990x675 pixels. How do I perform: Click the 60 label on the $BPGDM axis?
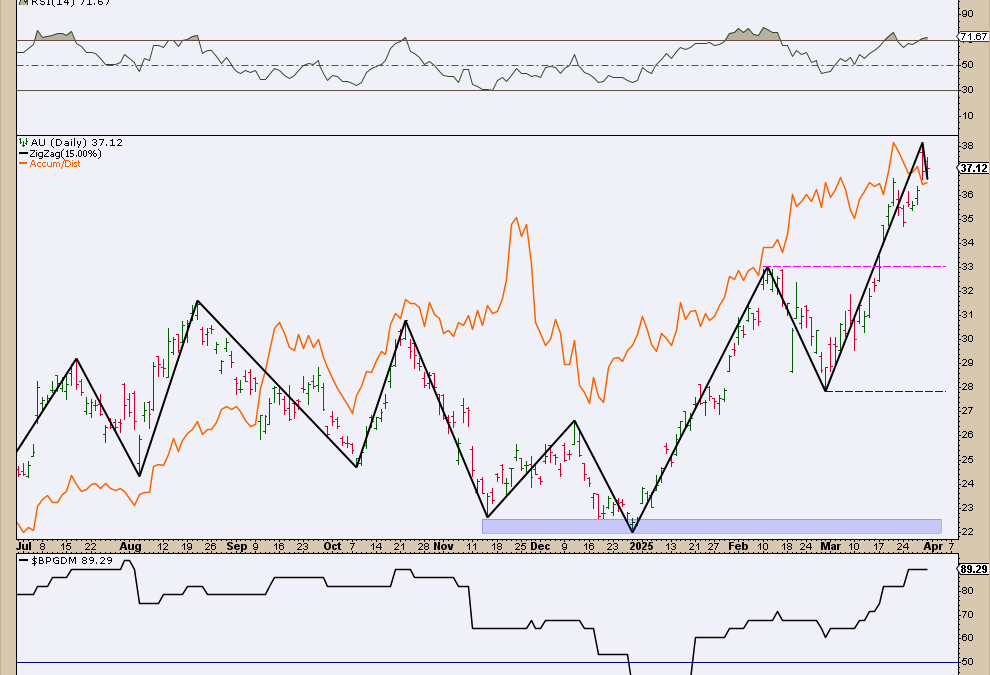[x=967, y=638]
